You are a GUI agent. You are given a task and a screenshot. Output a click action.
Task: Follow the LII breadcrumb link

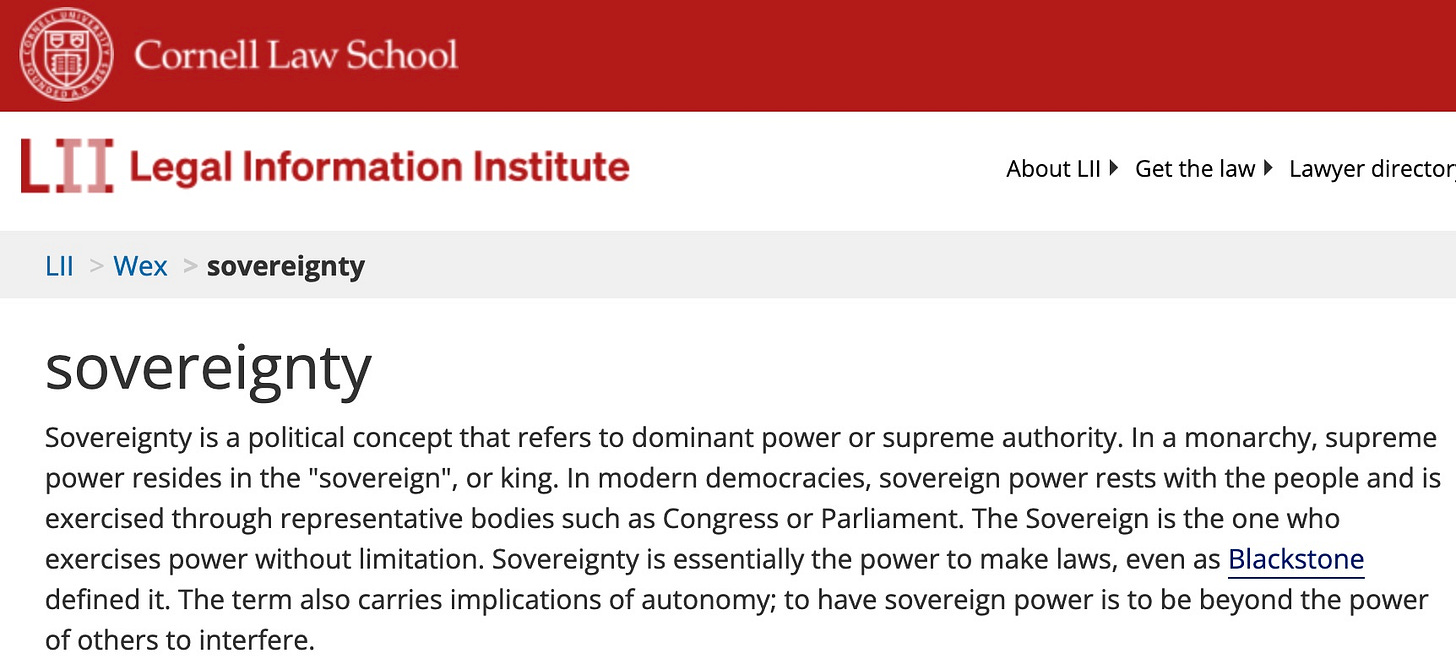(60, 266)
